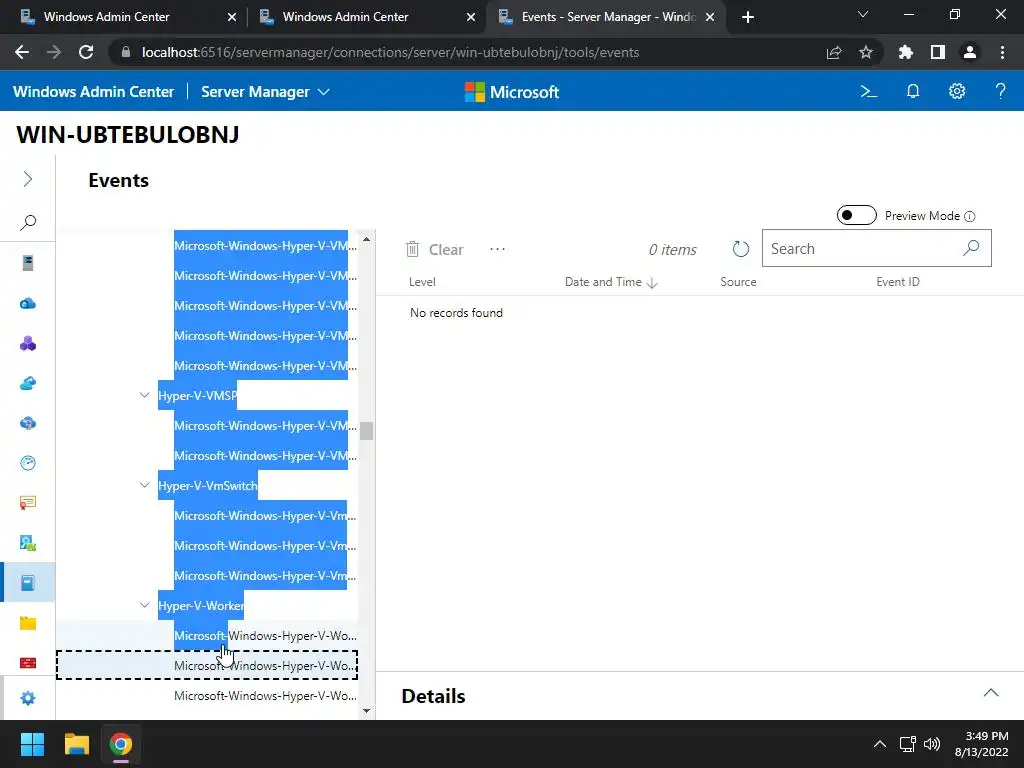Reload the current page
Image resolution: width=1024 pixels, height=768 pixels.
[x=86, y=52]
